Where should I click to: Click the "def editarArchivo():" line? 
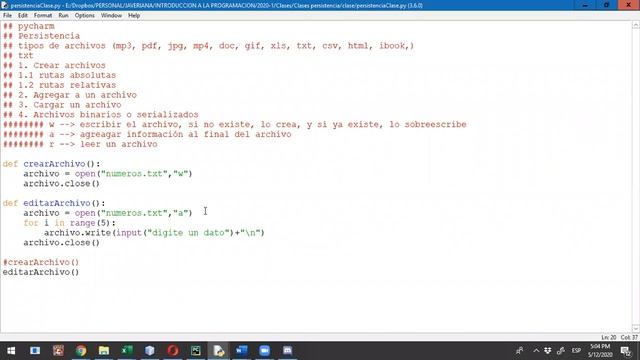(54, 203)
